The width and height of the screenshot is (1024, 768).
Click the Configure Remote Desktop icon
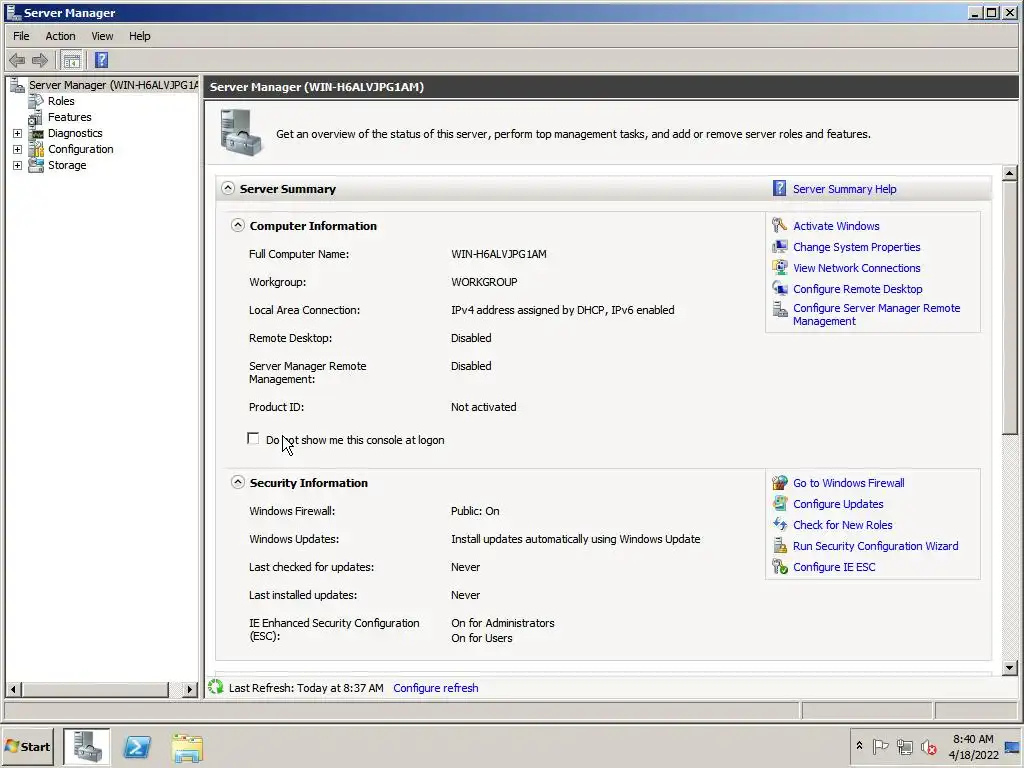click(x=779, y=289)
